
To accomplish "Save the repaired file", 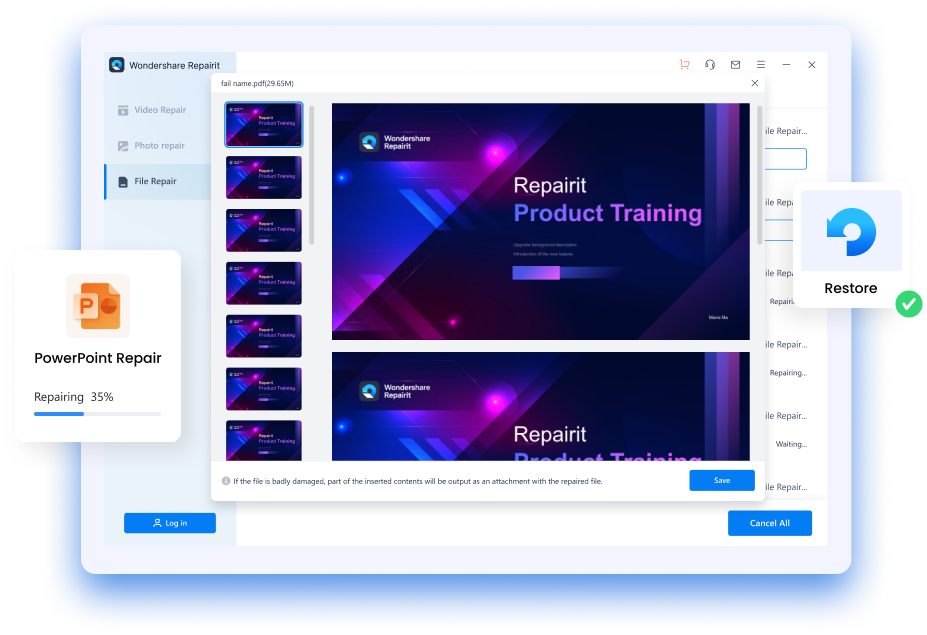I will (722, 480).
